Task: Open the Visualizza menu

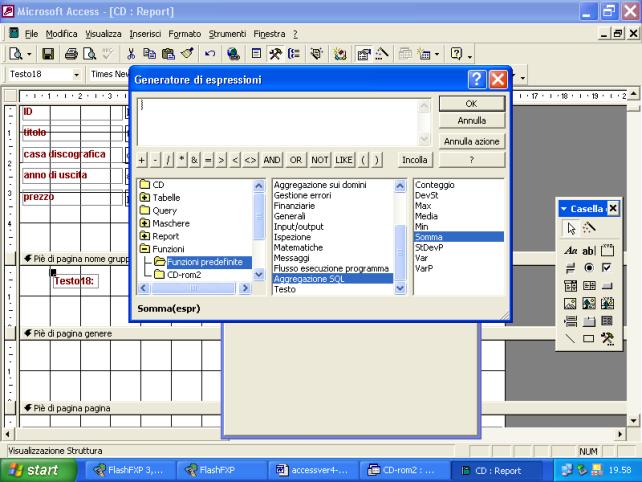Action: point(103,34)
